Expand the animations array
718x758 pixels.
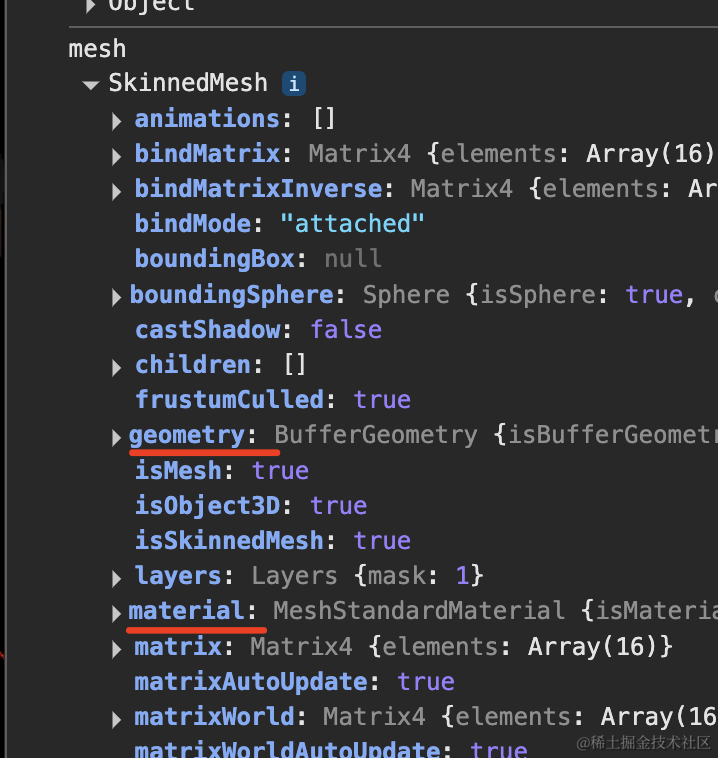tap(116, 121)
